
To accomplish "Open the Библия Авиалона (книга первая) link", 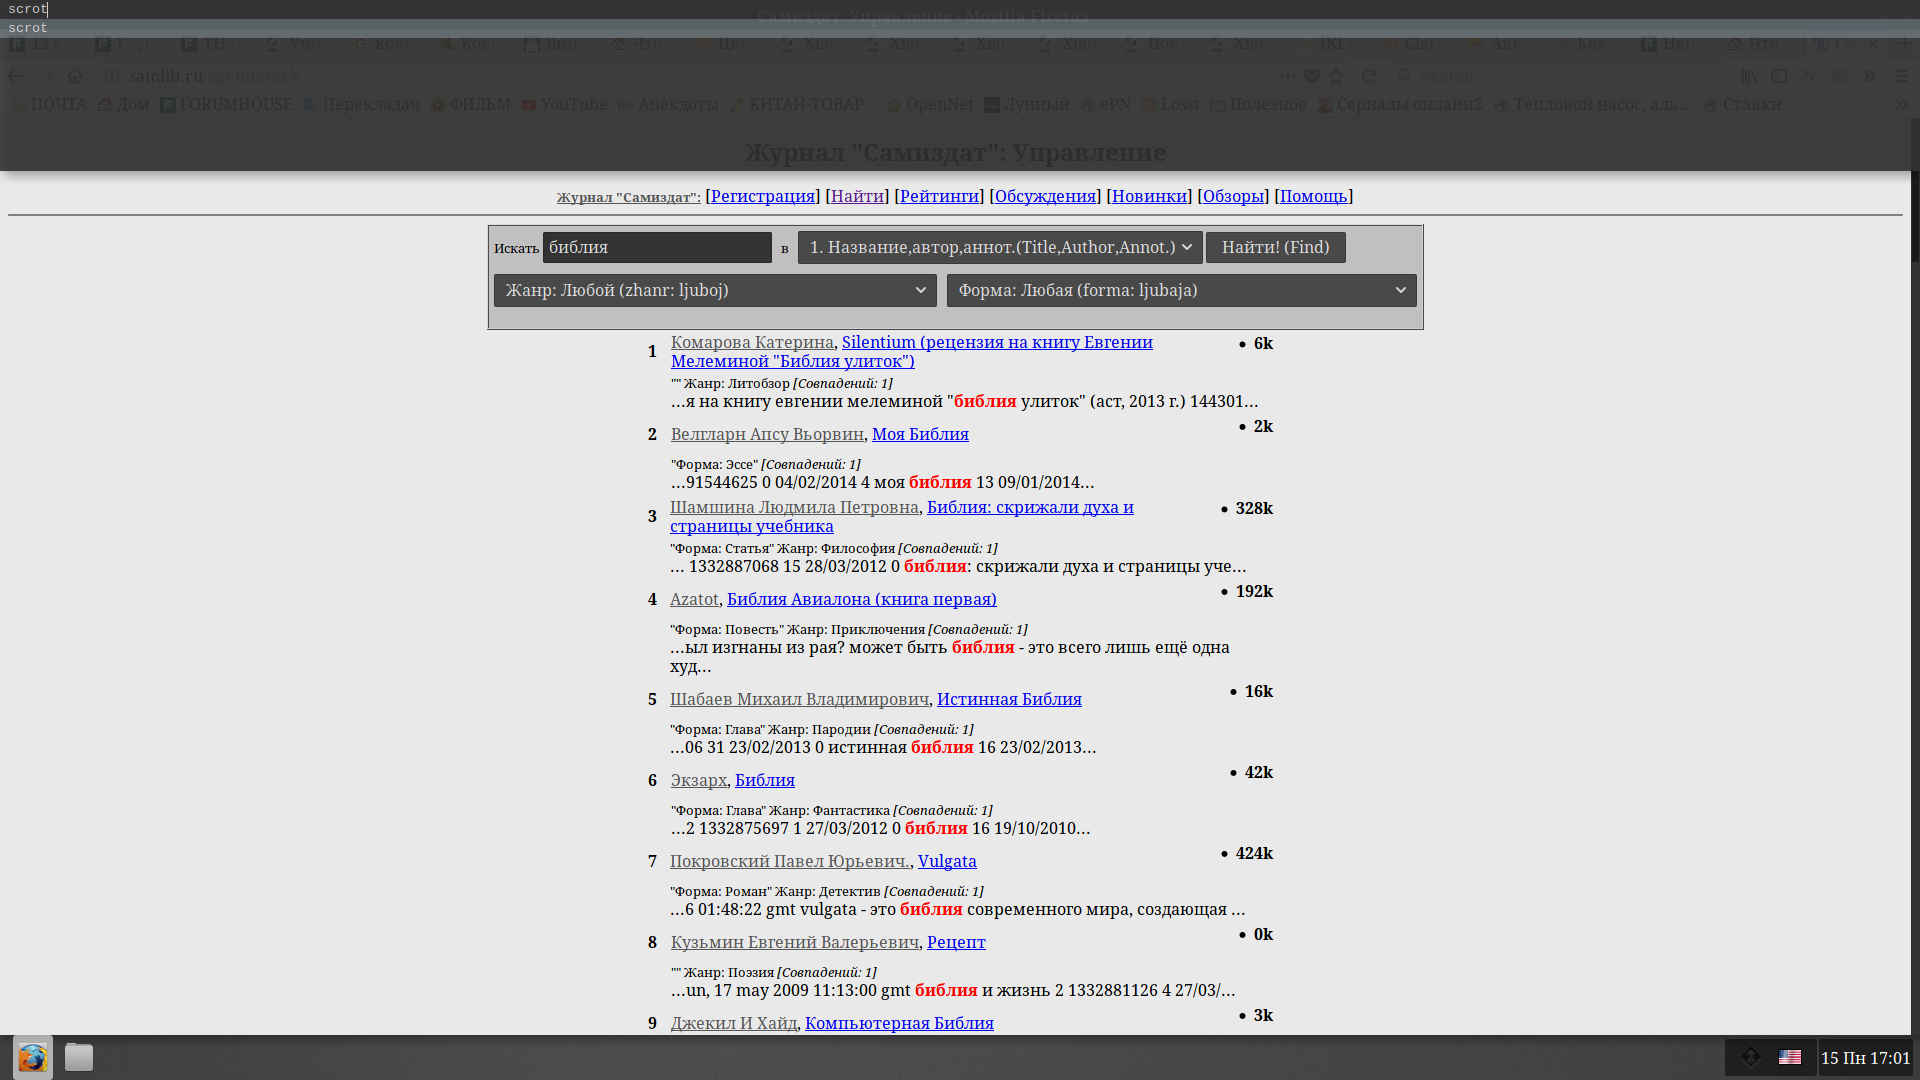I will coord(861,599).
